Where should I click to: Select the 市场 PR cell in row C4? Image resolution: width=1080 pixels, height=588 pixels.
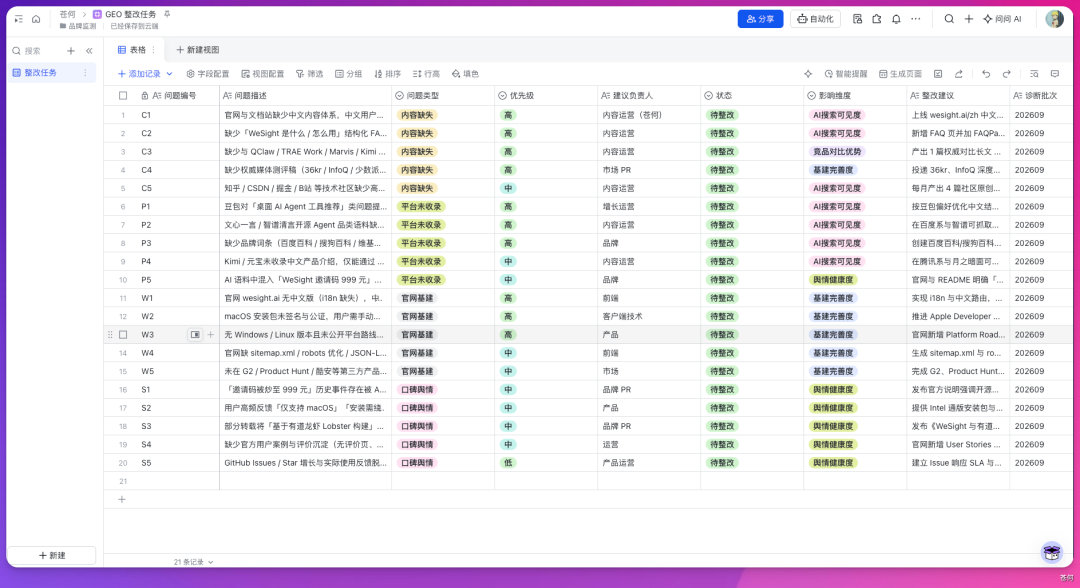(649, 170)
